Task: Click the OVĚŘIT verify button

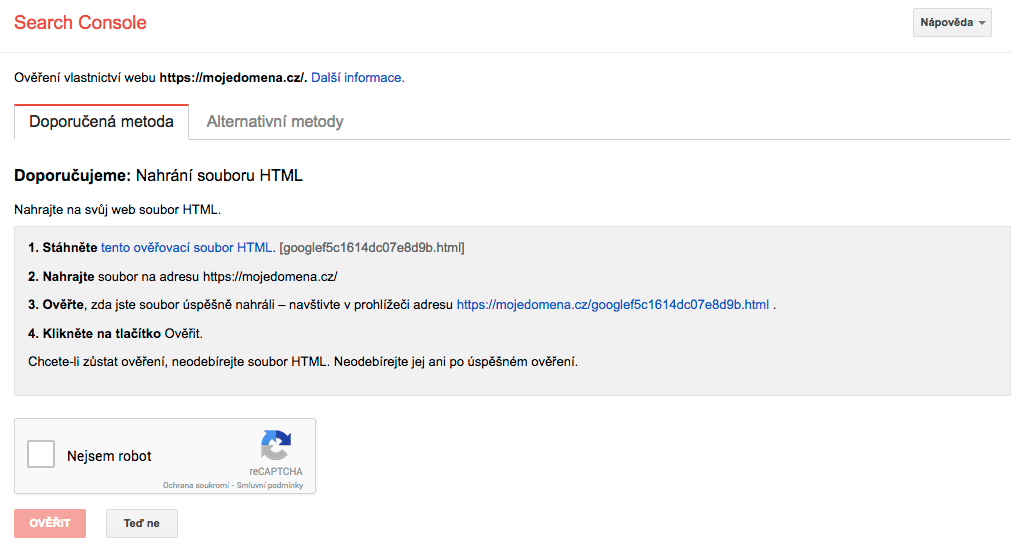Action: click(50, 523)
